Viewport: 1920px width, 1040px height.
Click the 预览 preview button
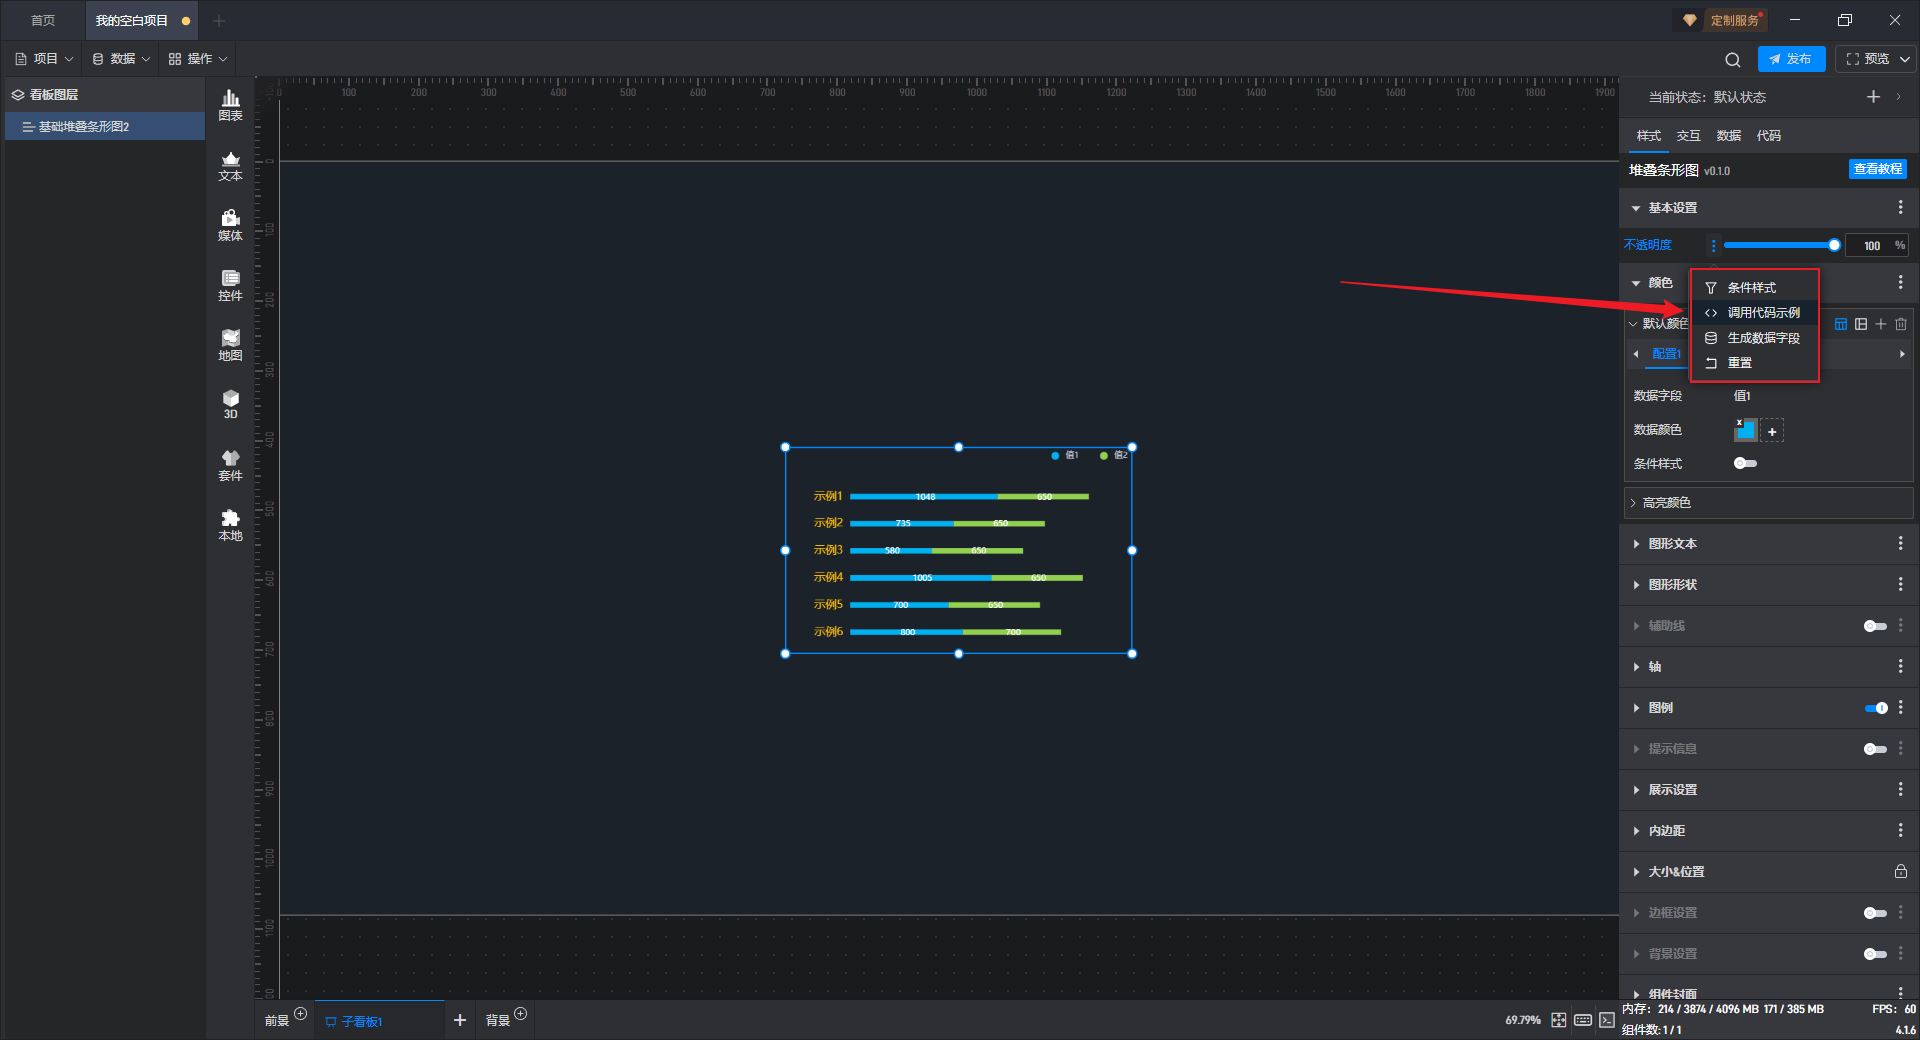1868,59
